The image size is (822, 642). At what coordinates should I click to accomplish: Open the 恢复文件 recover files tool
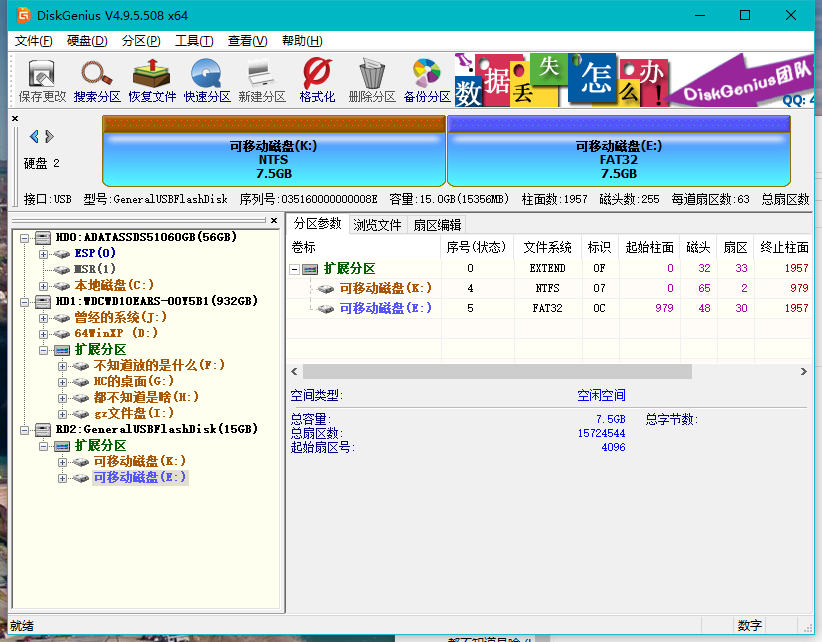[152, 80]
